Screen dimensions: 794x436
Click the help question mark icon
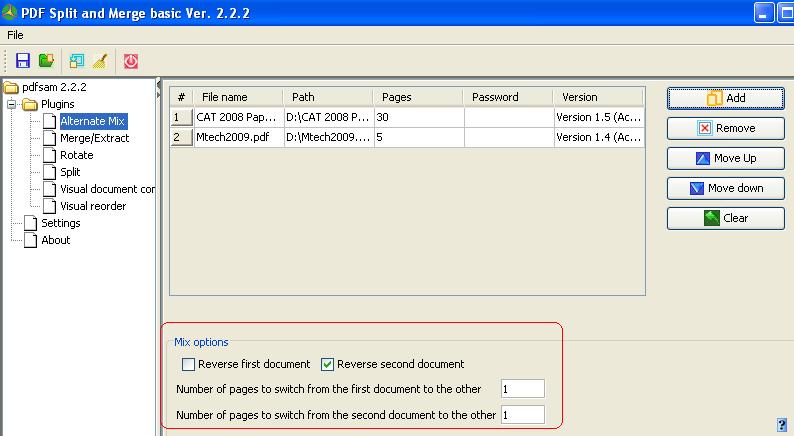780,424
